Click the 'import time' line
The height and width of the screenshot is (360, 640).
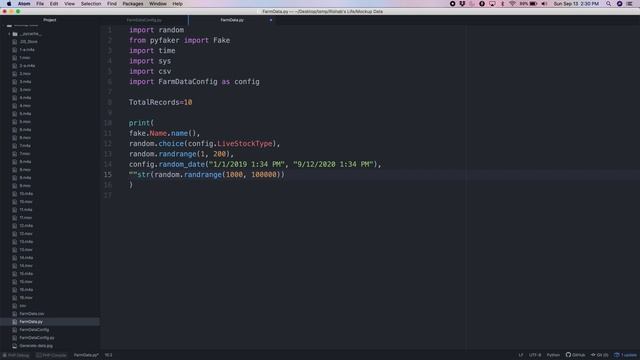click(x=152, y=51)
